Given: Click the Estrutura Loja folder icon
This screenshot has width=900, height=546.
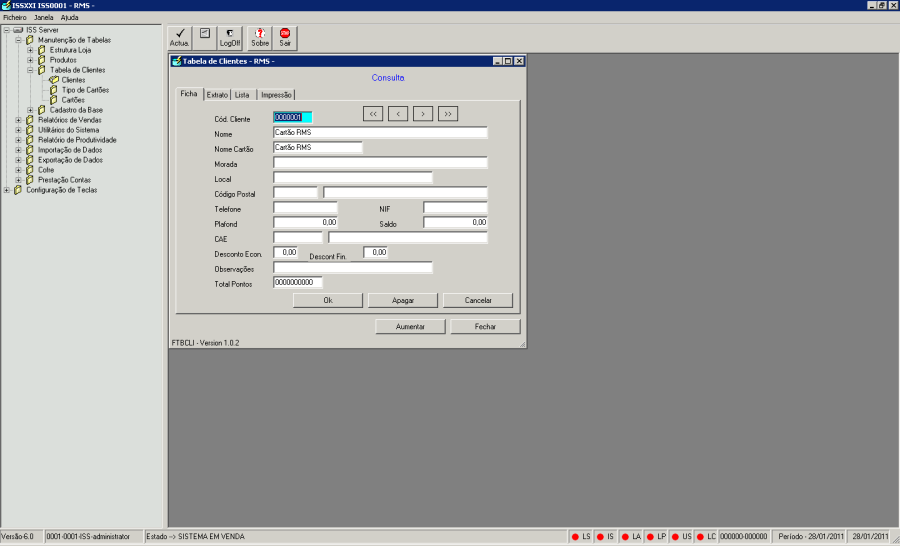Looking at the screenshot, I should coord(41,50).
